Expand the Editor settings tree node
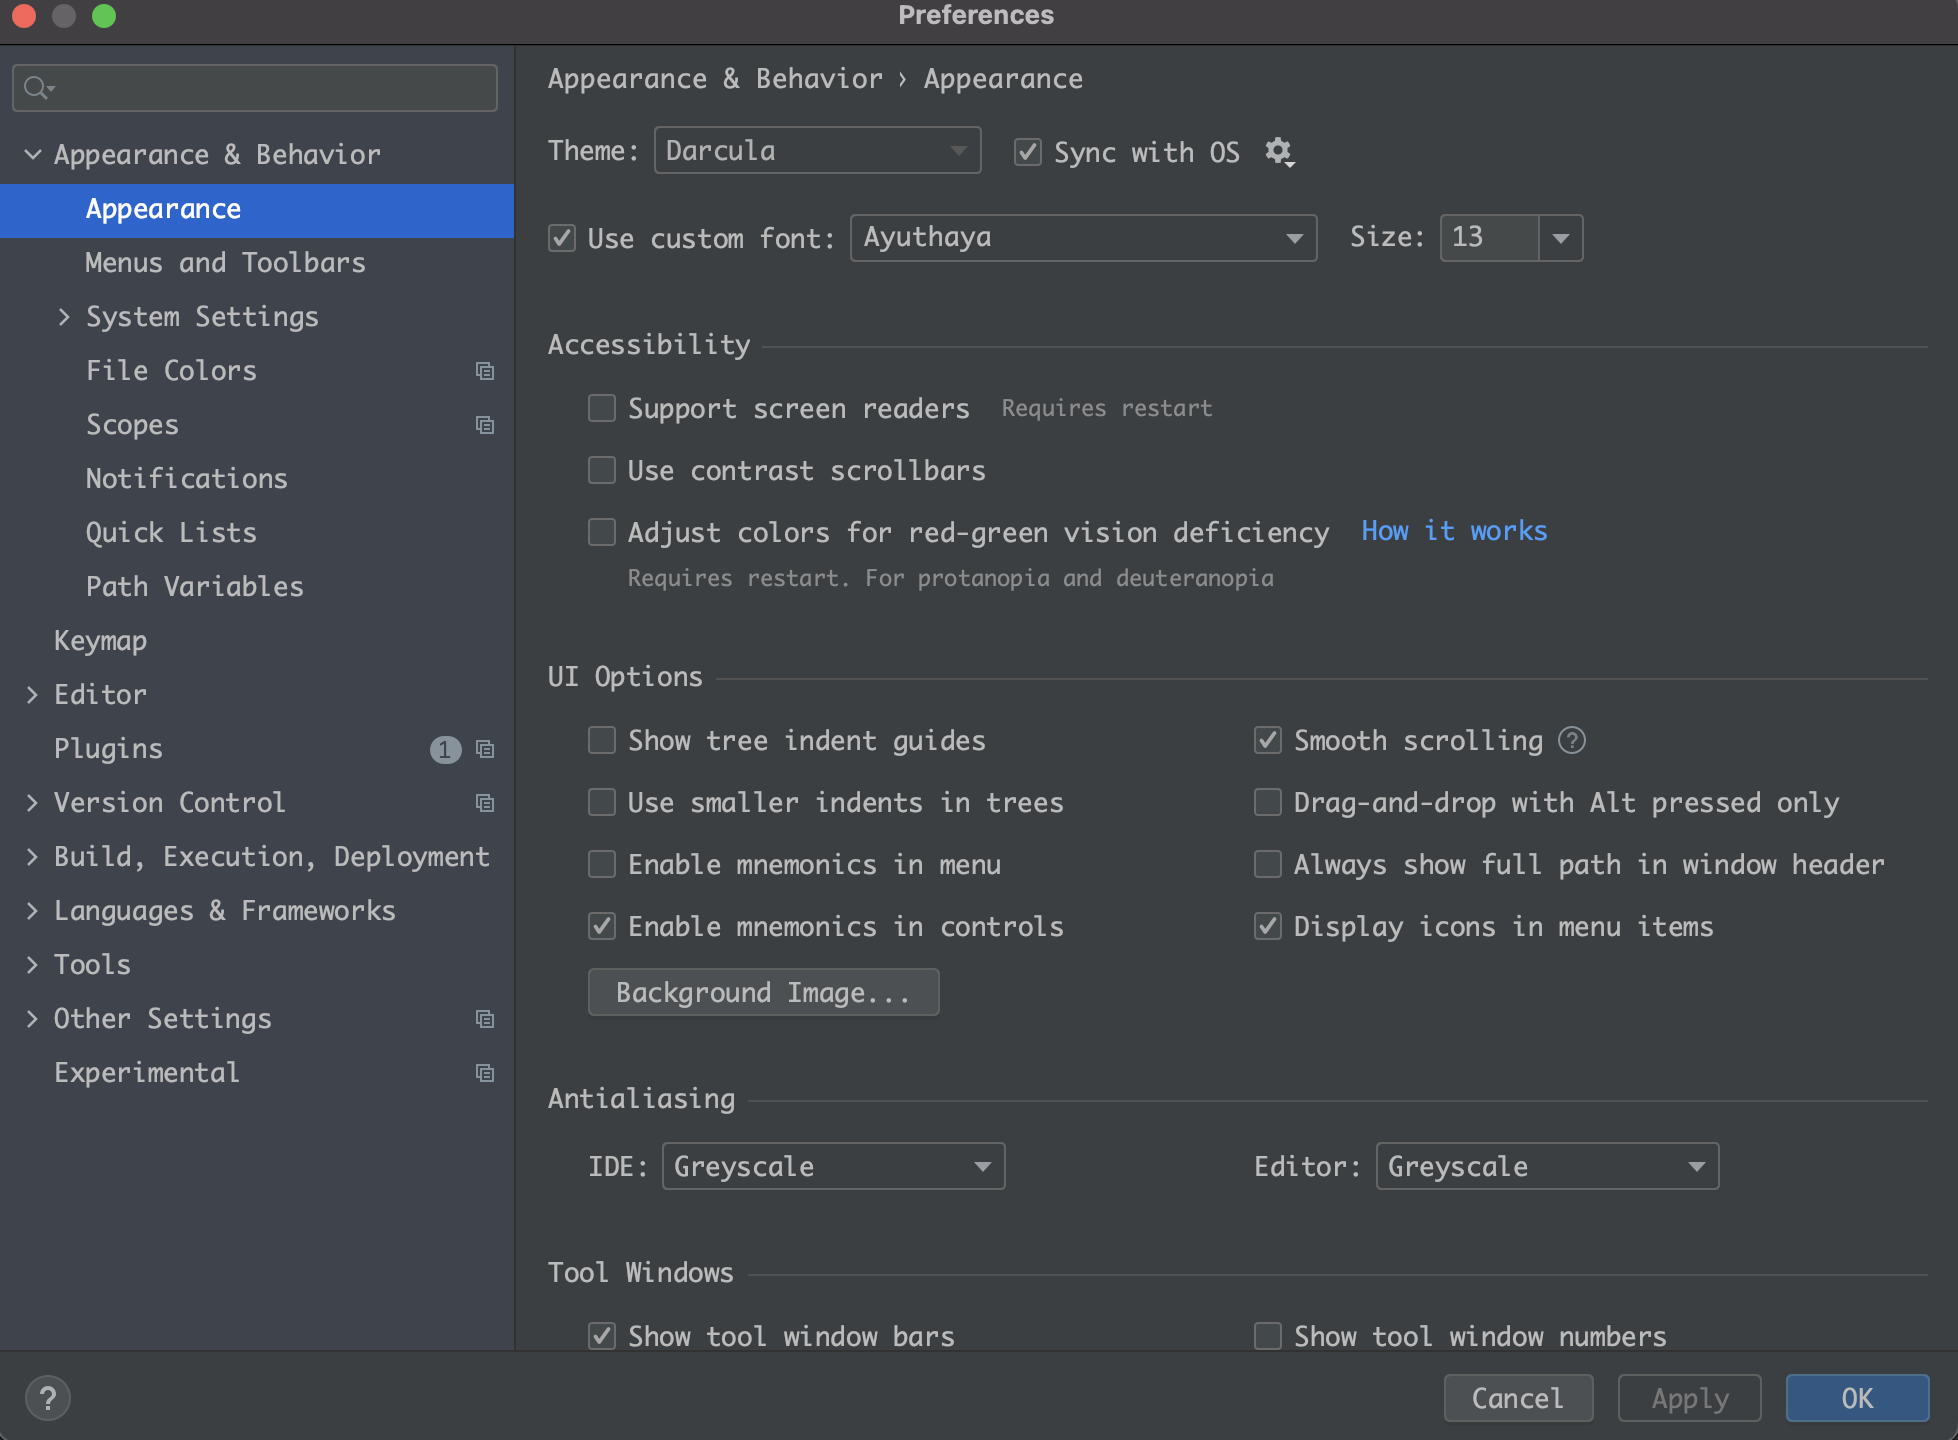 (32, 694)
